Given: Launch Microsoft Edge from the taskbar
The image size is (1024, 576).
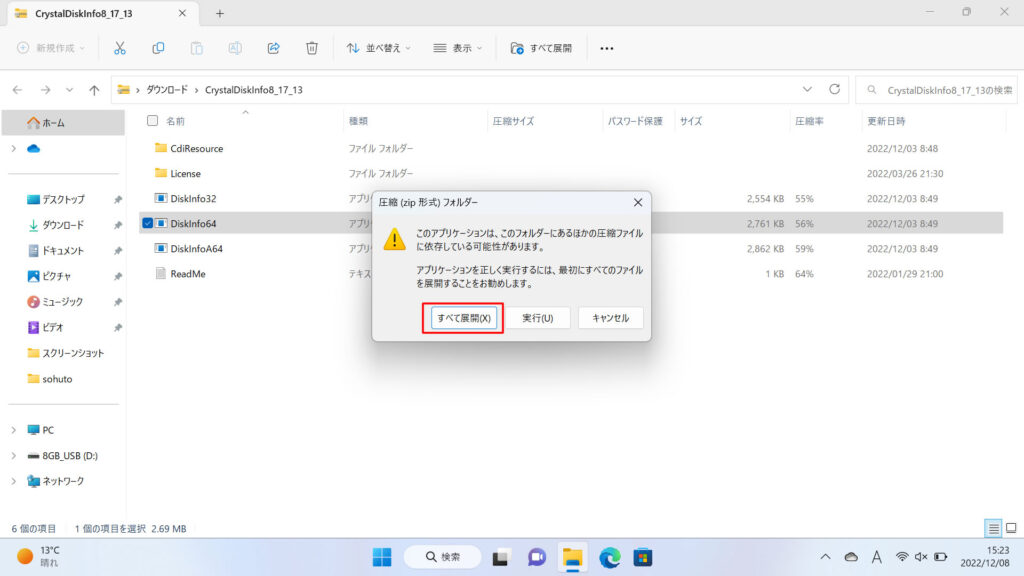Looking at the screenshot, I should pyautogui.click(x=609, y=557).
